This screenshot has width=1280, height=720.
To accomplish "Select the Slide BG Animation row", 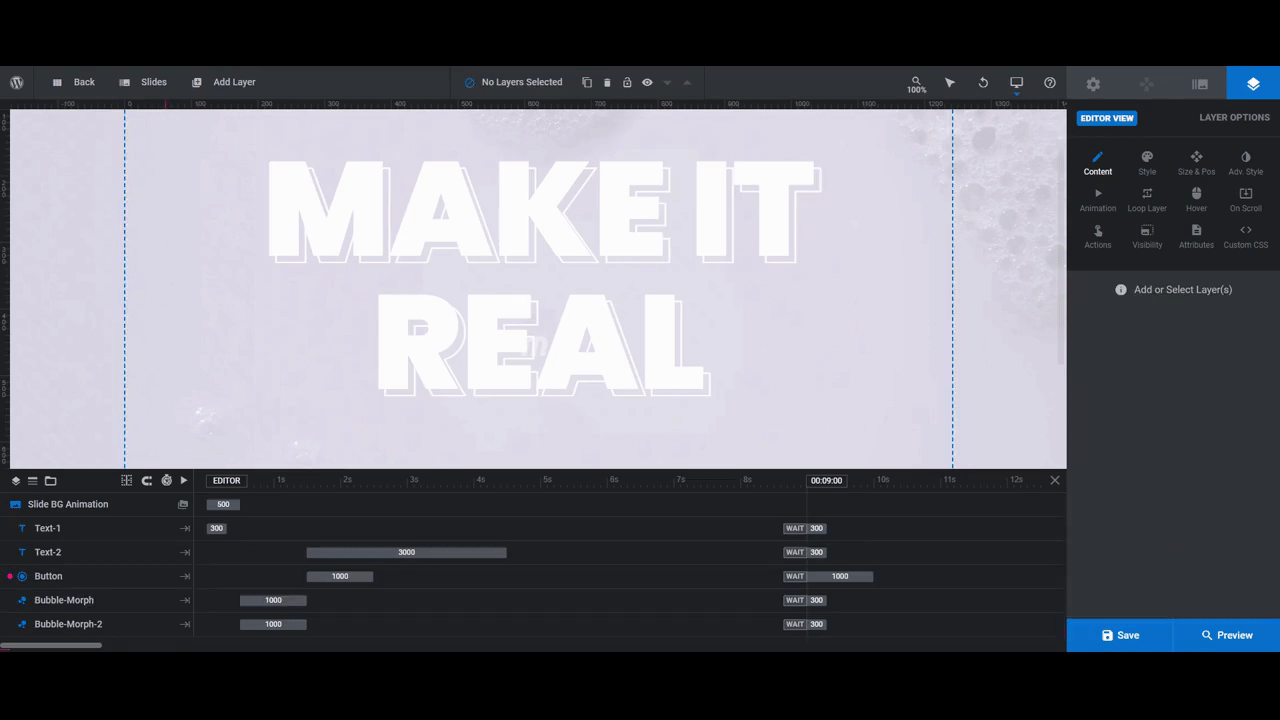I will click(x=97, y=504).
